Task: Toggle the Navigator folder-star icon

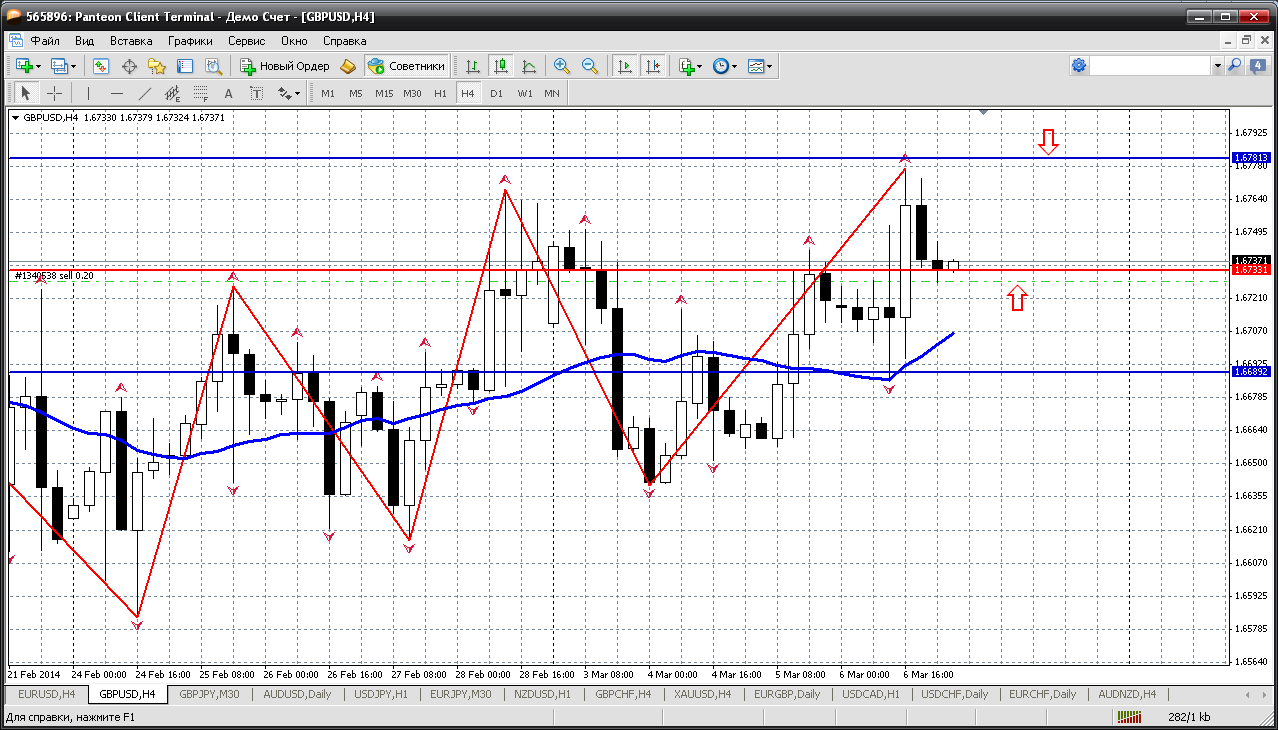Action: point(157,66)
